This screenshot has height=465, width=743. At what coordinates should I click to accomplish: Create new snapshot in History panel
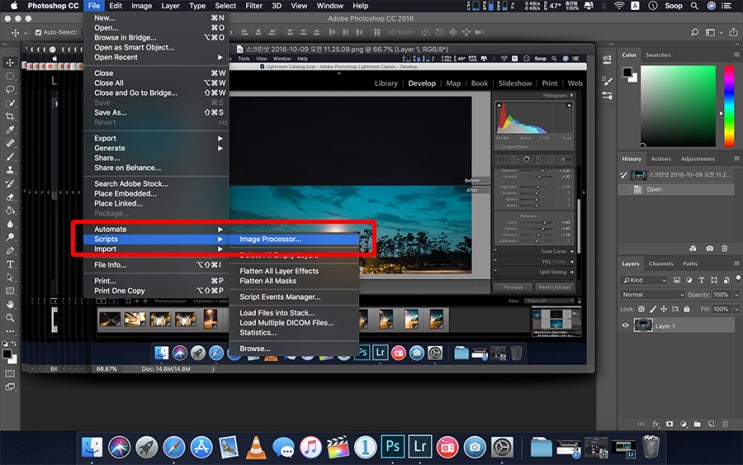point(710,247)
